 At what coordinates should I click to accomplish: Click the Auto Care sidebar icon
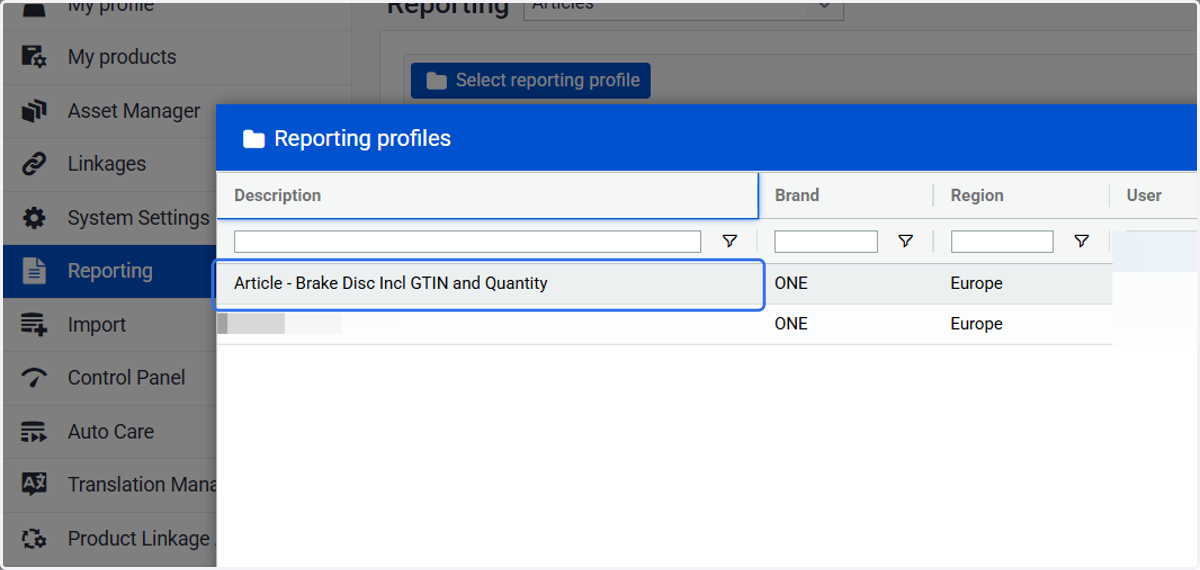[x=34, y=432]
